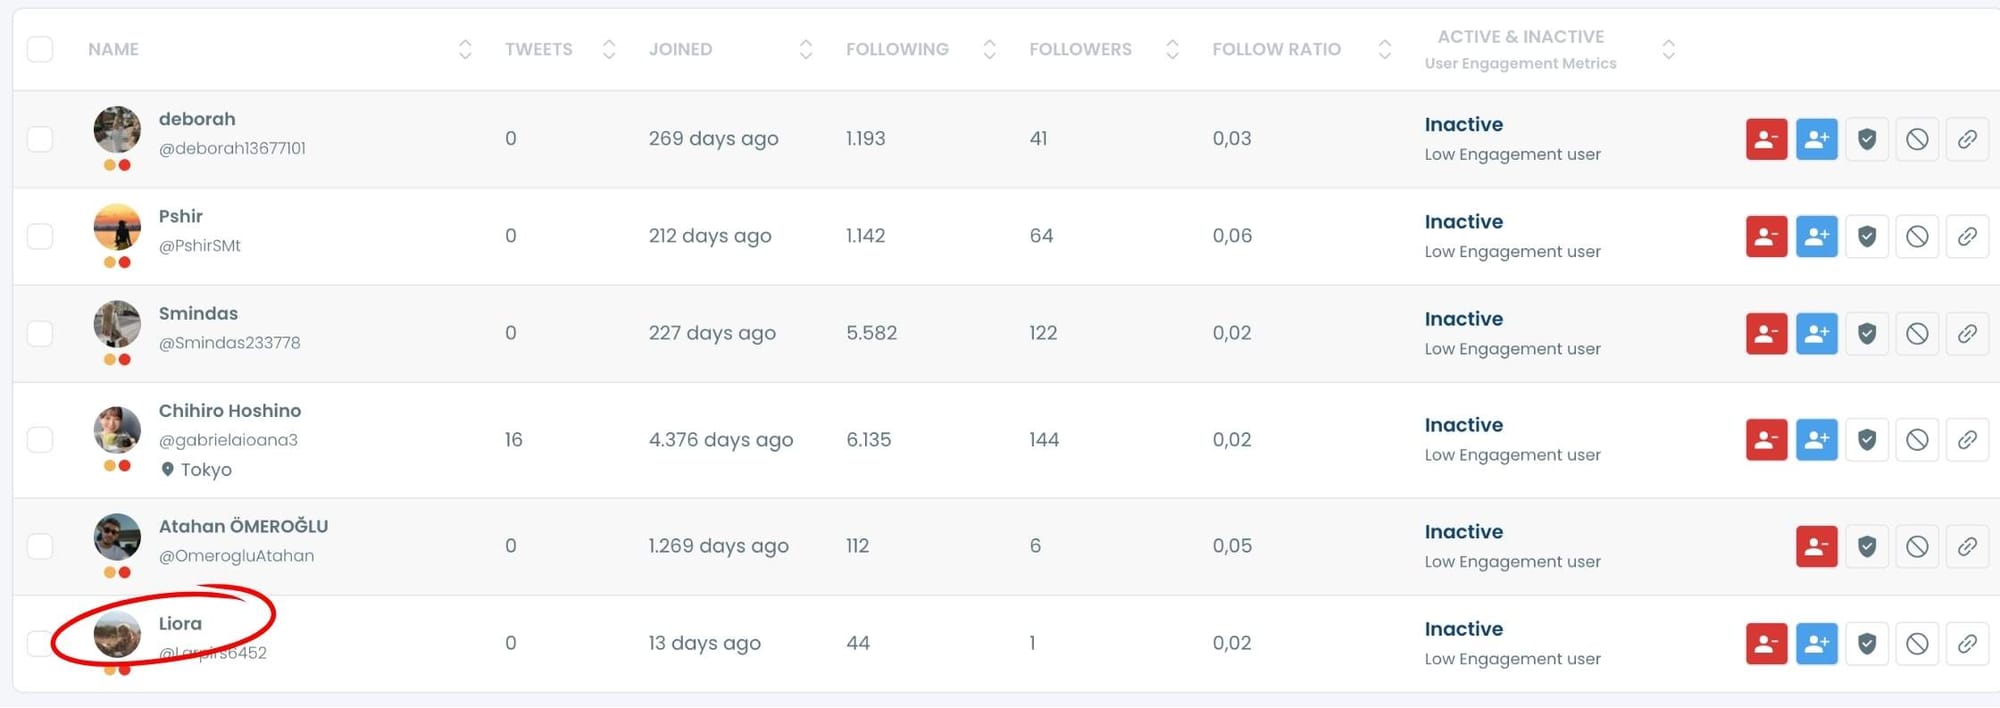The width and height of the screenshot is (2000, 708).
Task: Follow Pshir via the blue user-plus icon
Action: tap(1816, 236)
